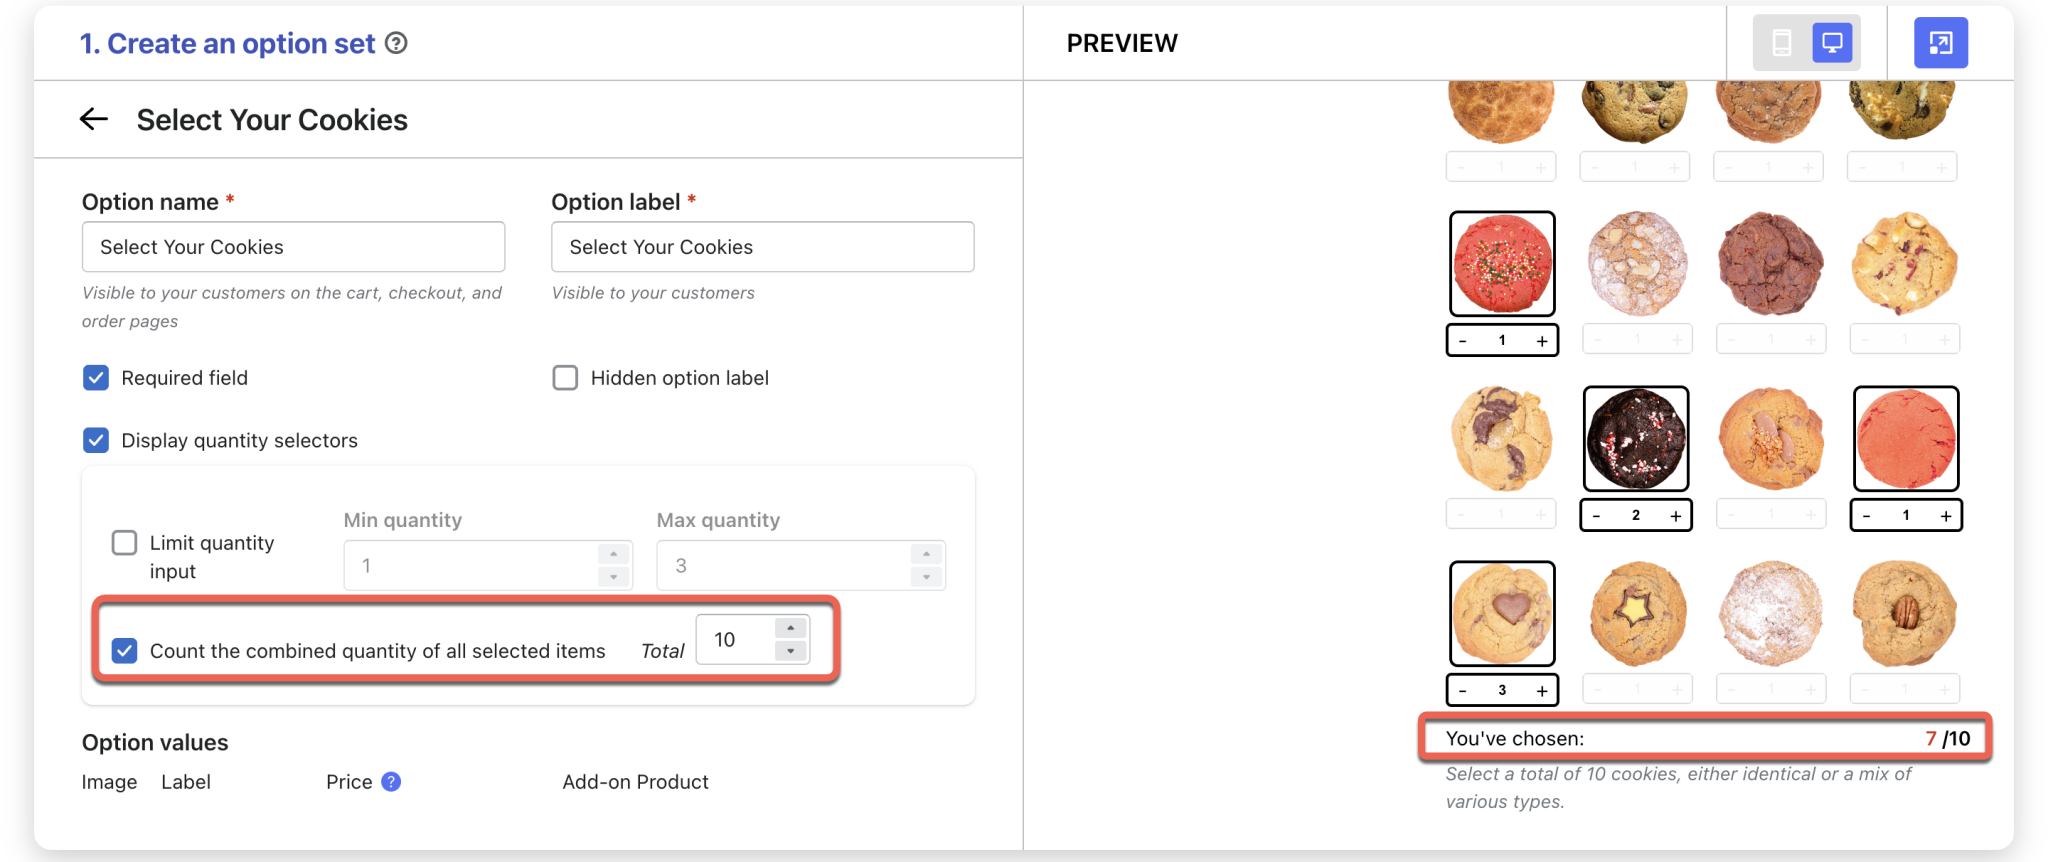Image resolution: width=2048 pixels, height=862 pixels.
Task: Click plus on the peppermint chocolate cookie stepper
Action: pos(1676,515)
